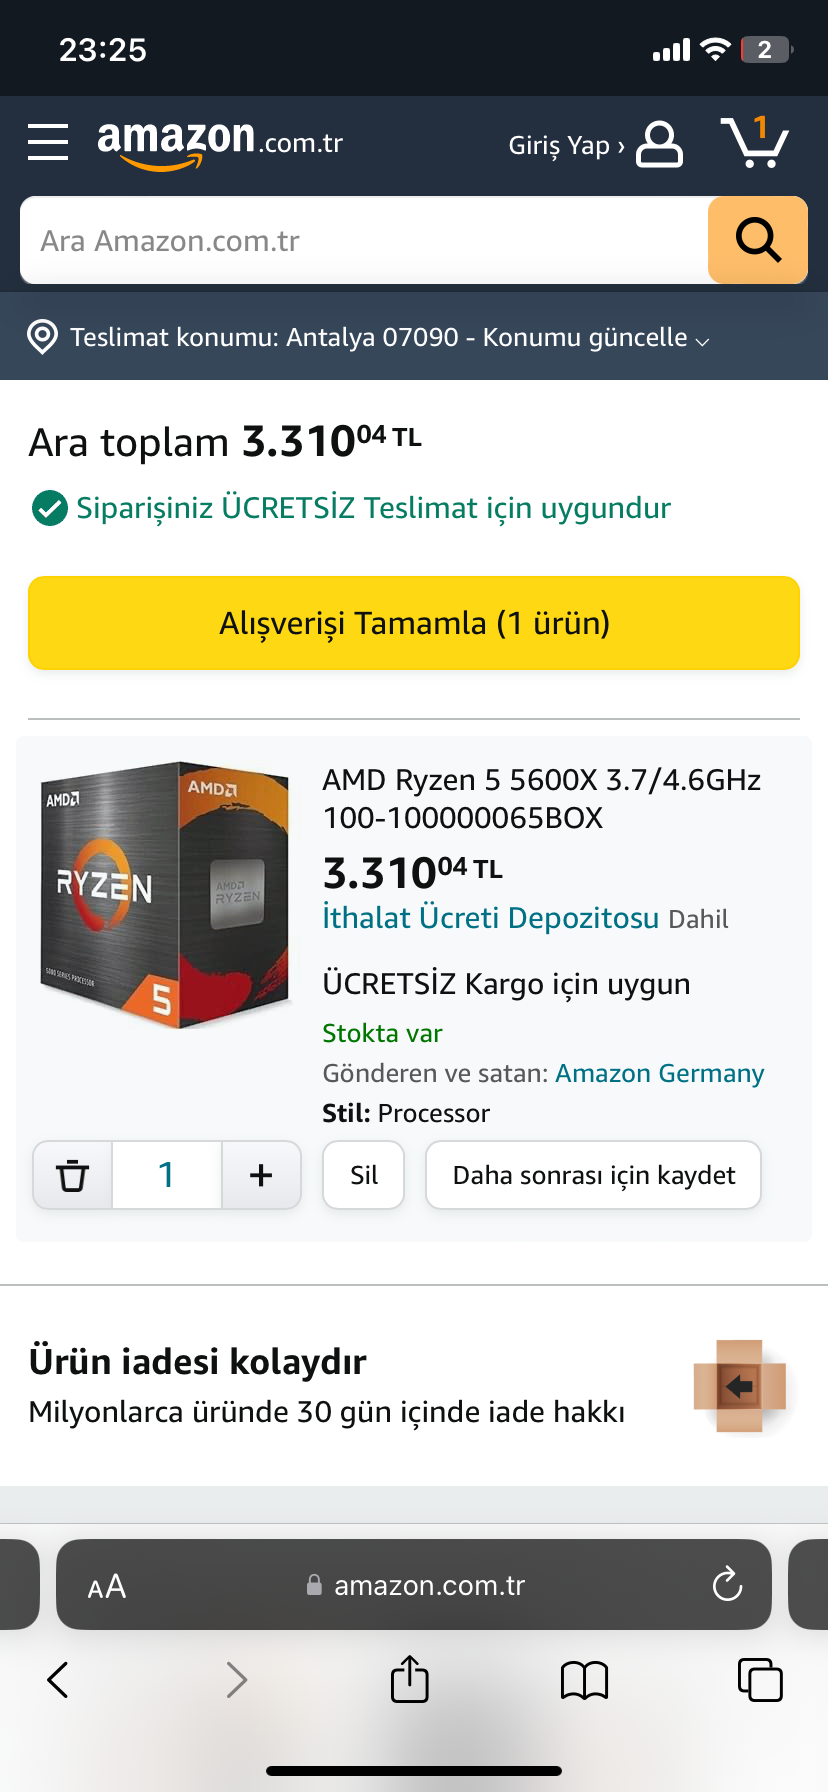Open Safari bookmarks icon
The image size is (828, 1792).
tap(585, 1680)
